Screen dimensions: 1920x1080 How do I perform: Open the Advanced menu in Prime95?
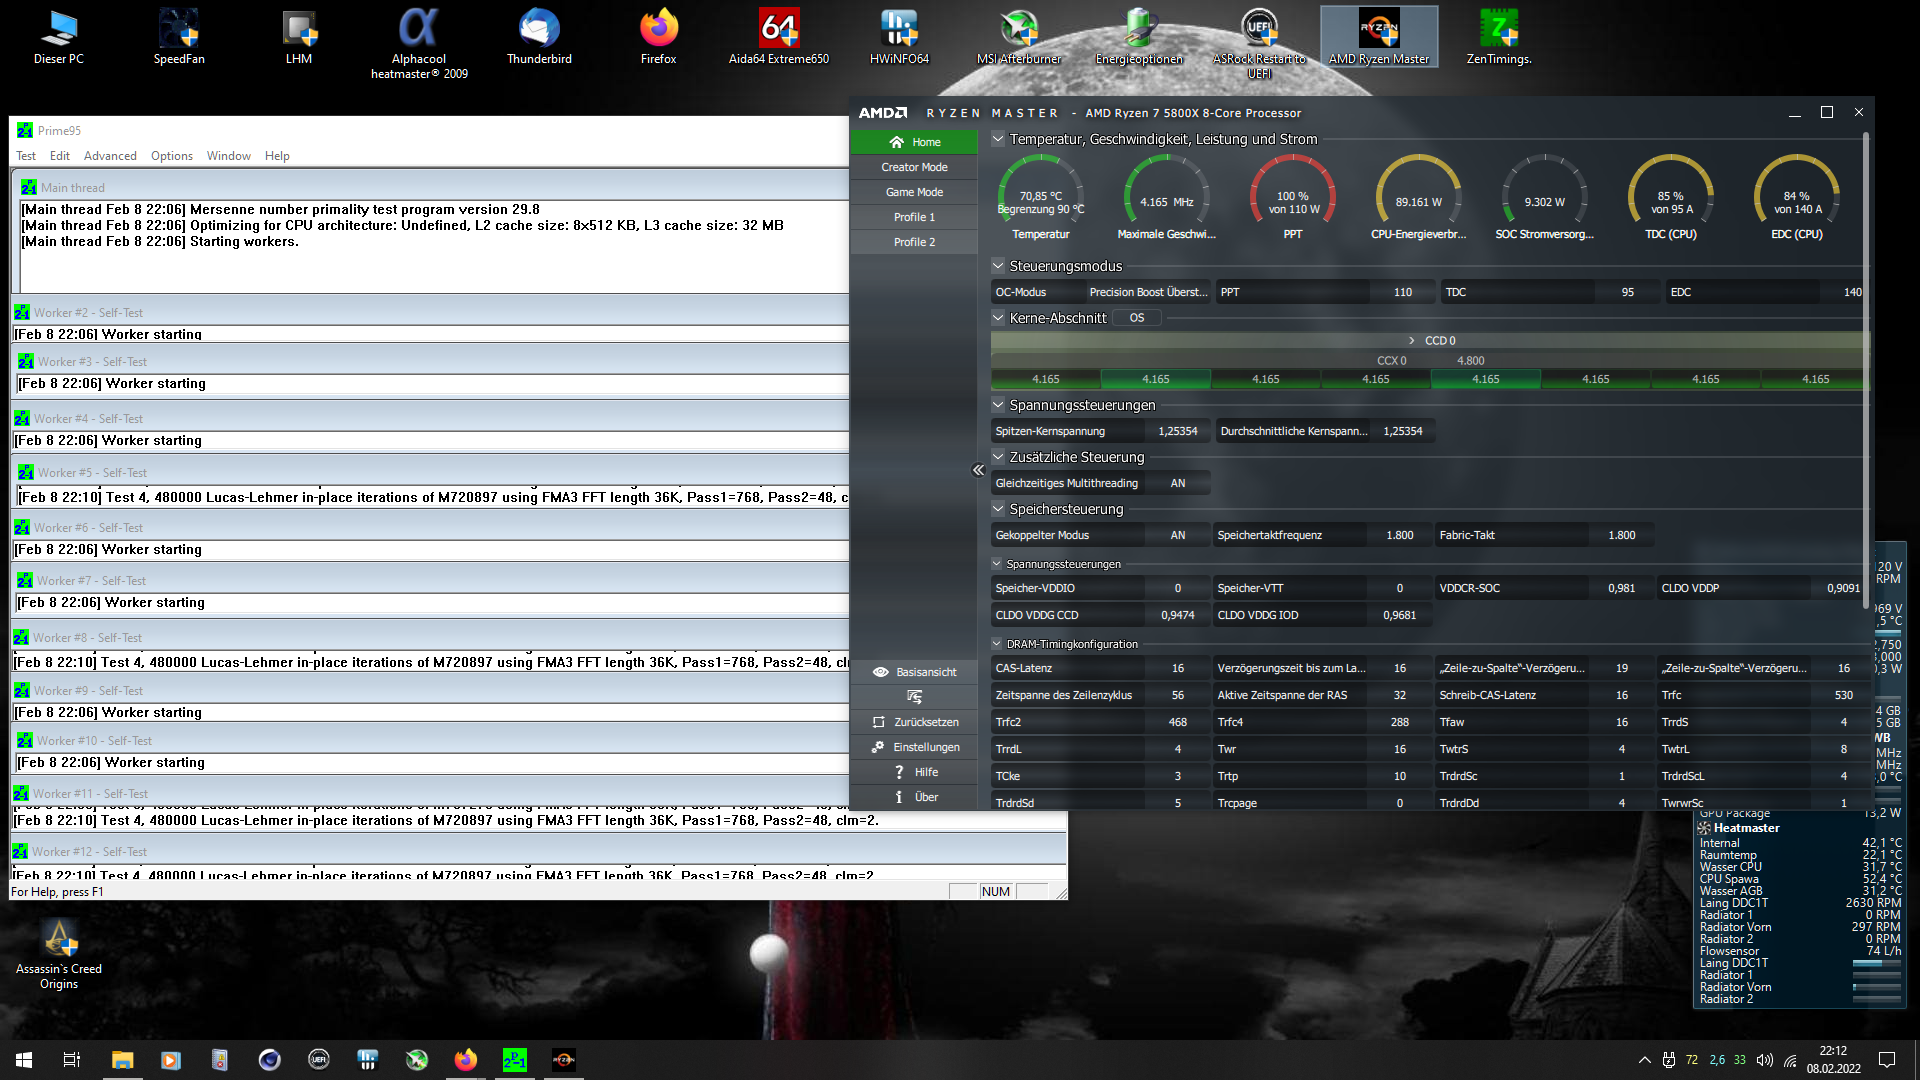tap(110, 156)
